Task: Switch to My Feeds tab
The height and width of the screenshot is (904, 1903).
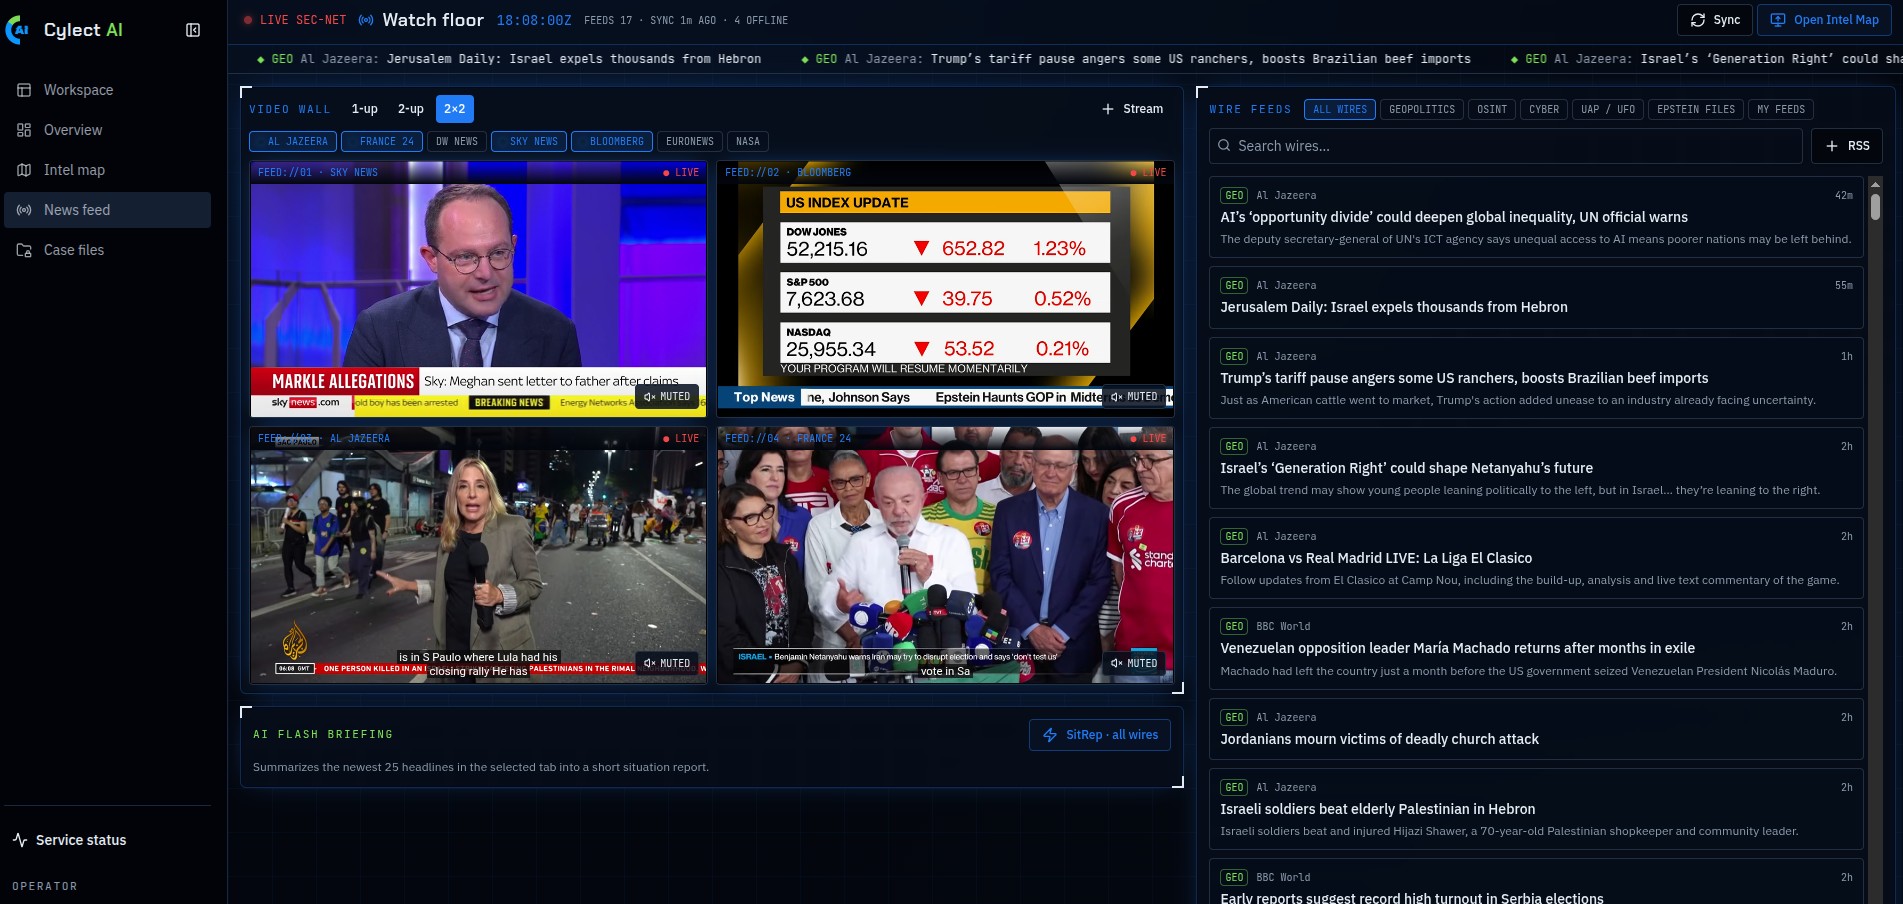Action: [x=1781, y=109]
